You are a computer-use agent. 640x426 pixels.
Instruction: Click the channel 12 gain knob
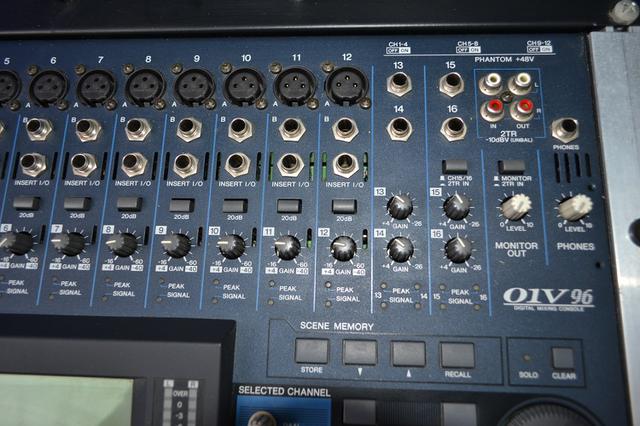tap(342, 248)
